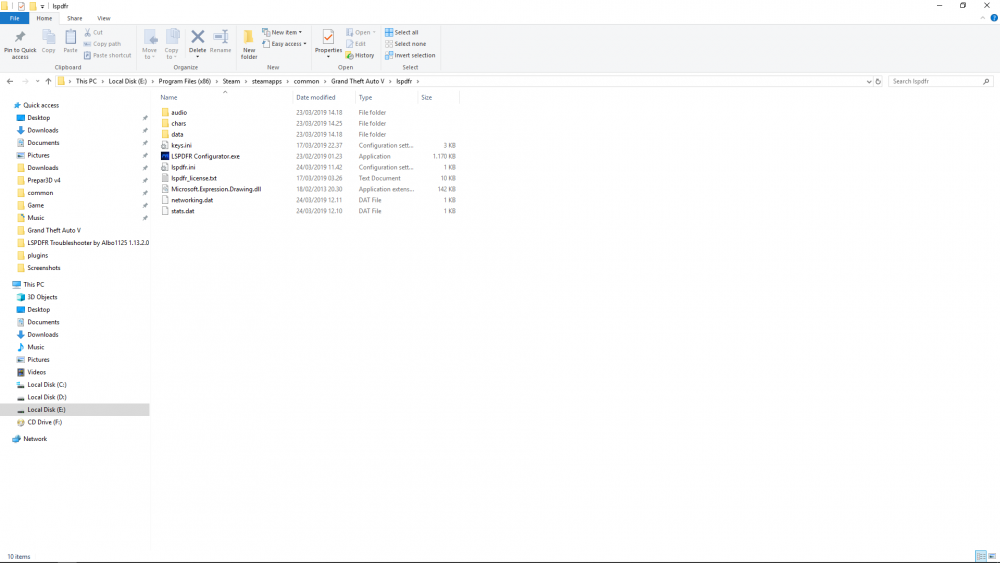Image resolution: width=1000 pixels, height=563 pixels.
Task: Open the Easy access dropdown
Action: pyautogui.click(x=284, y=44)
